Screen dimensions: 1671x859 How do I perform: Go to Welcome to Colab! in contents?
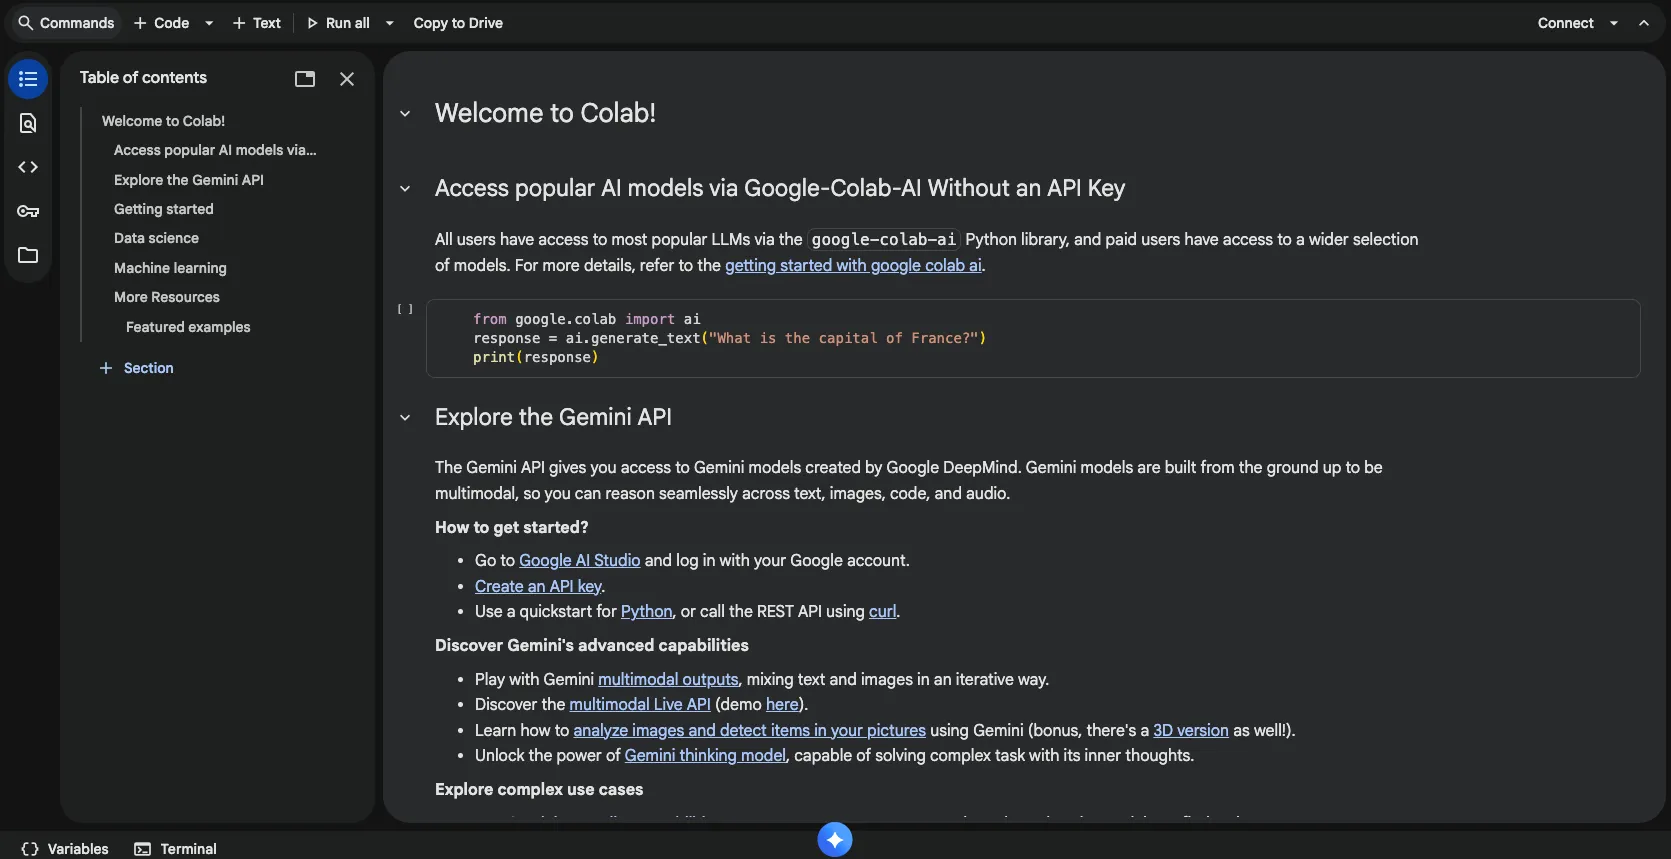coord(163,121)
